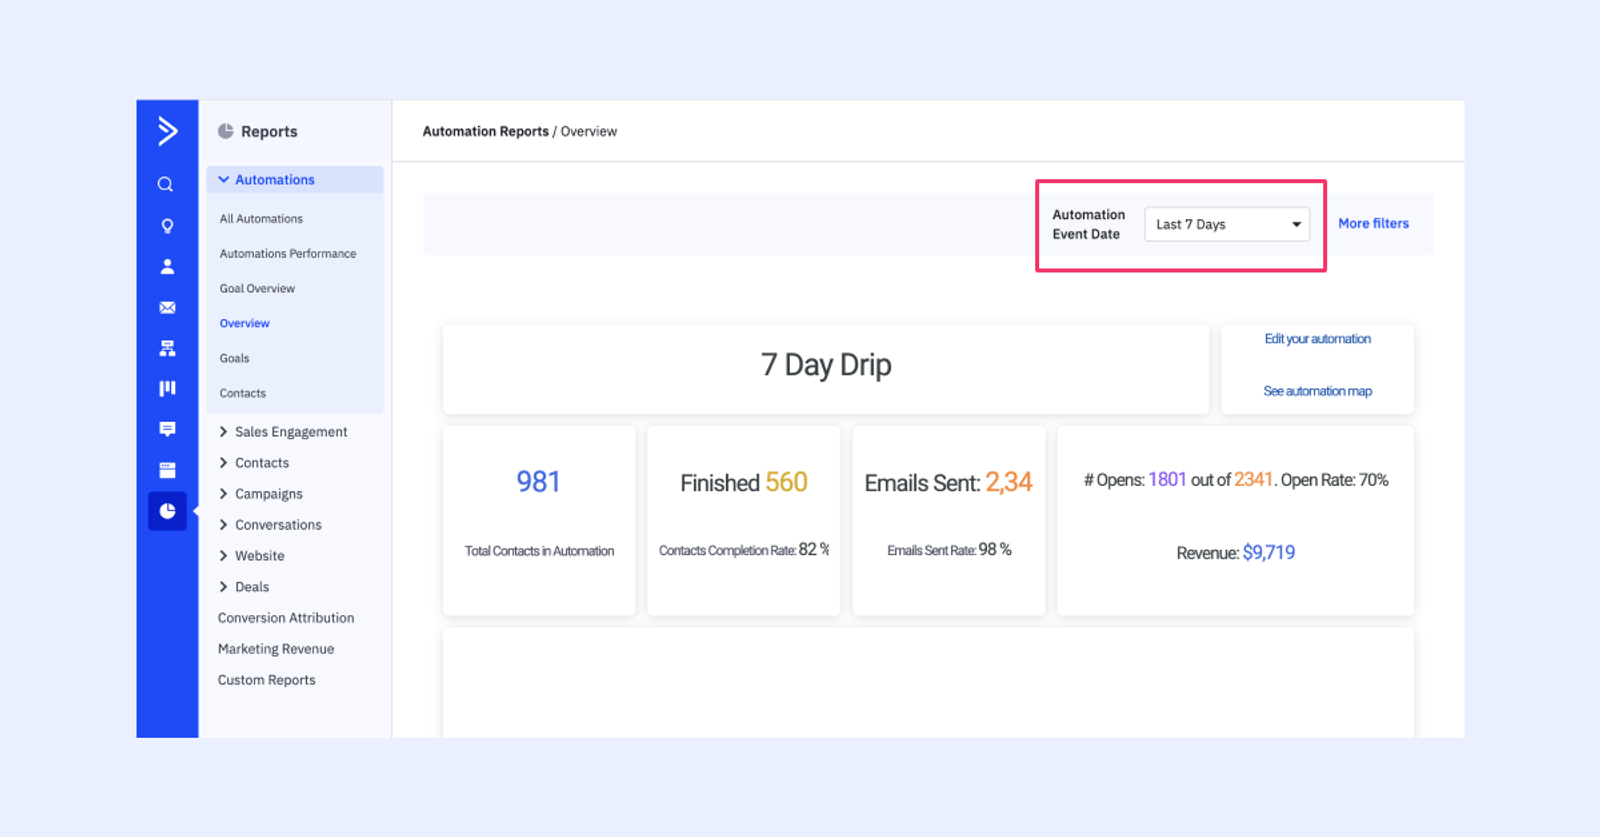1600x837 pixels.
Task: Select Automations Performance in the menu
Action: [287, 254]
